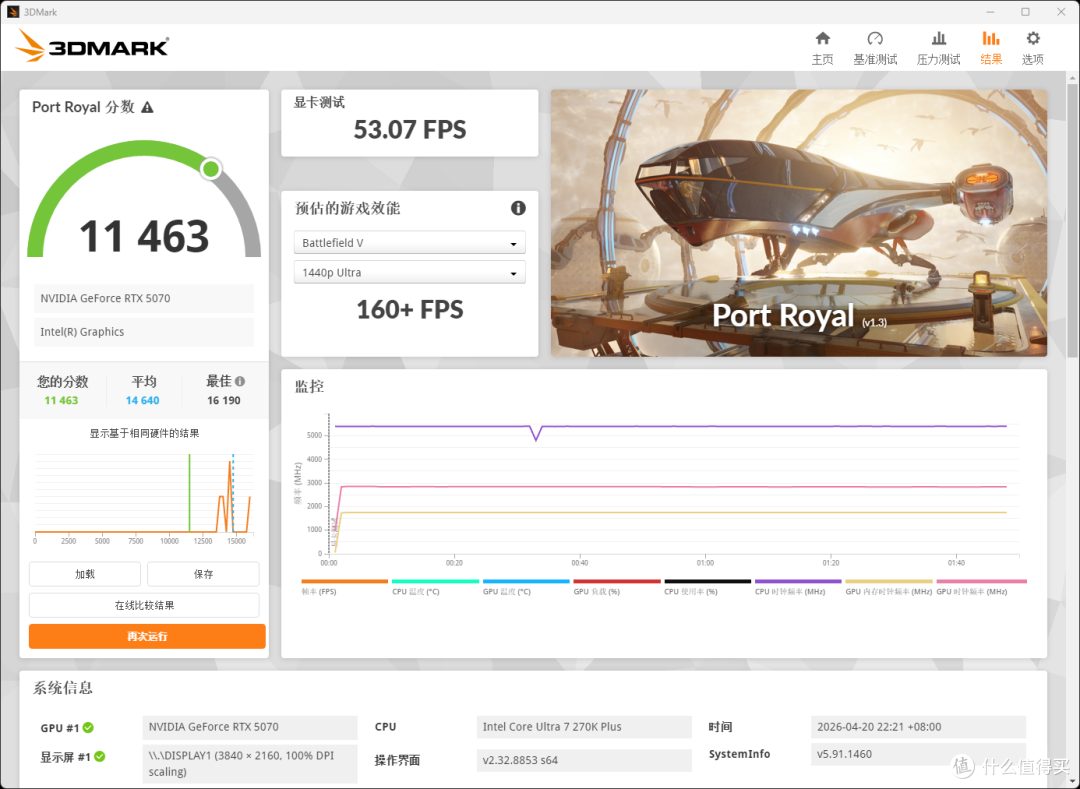Toggle the GPU 温度 blue legend line

[526, 586]
